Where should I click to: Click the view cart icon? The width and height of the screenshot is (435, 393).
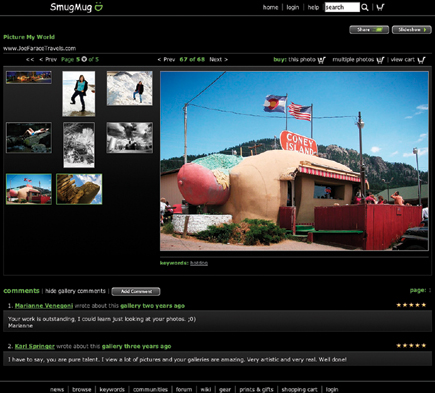(421, 60)
